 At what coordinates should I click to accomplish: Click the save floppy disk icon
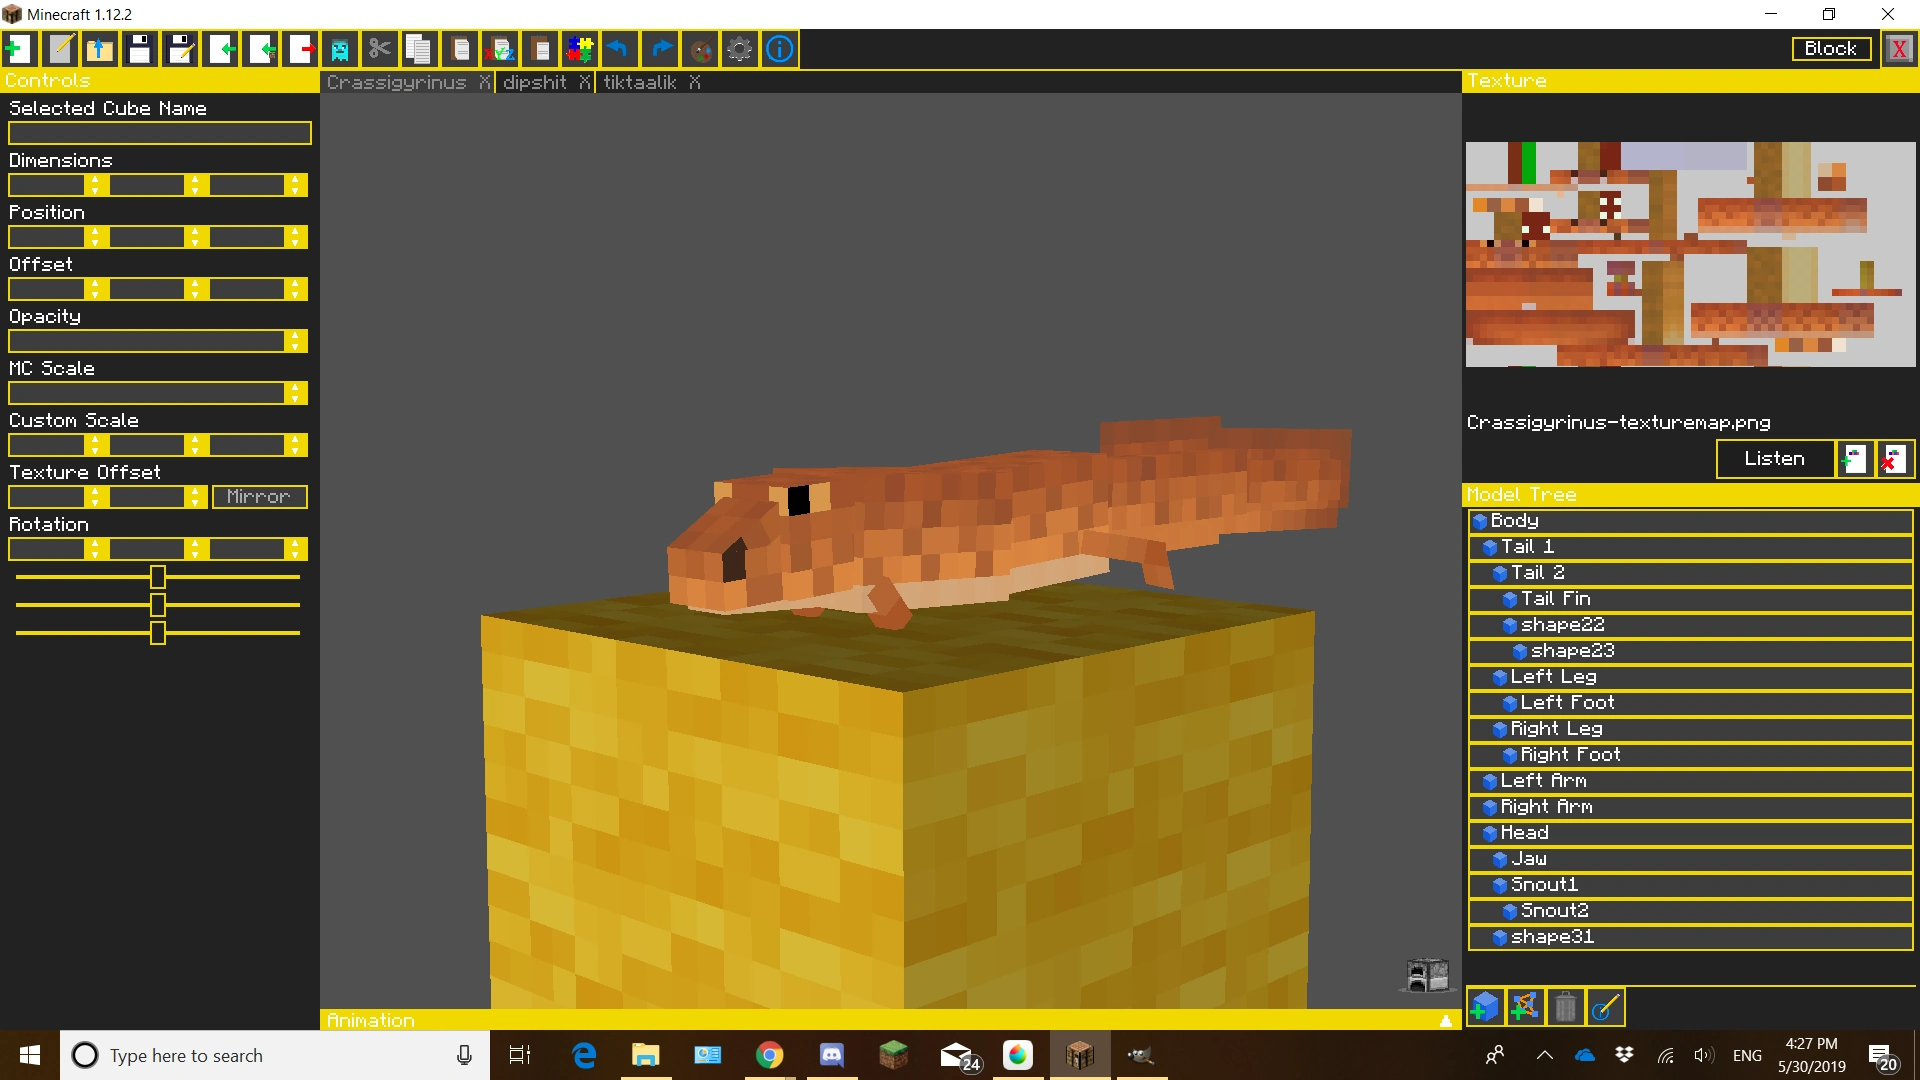[x=140, y=49]
